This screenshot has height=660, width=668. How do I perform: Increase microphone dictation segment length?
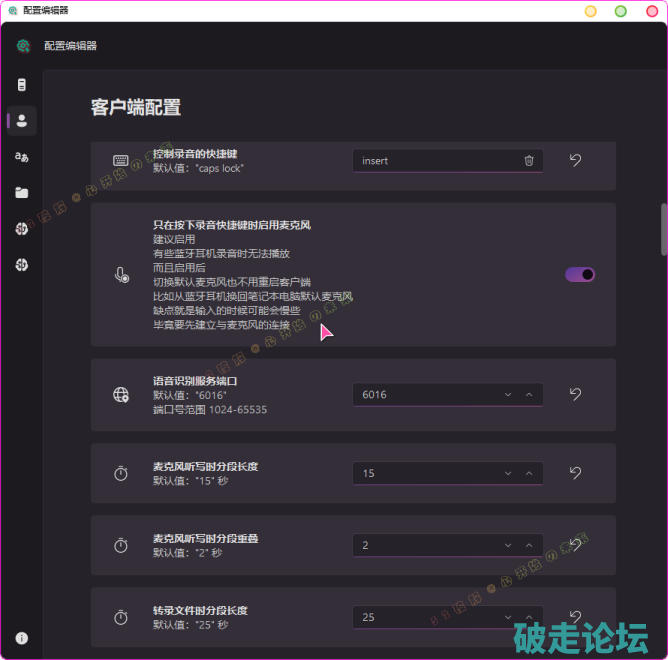[x=529, y=473]
